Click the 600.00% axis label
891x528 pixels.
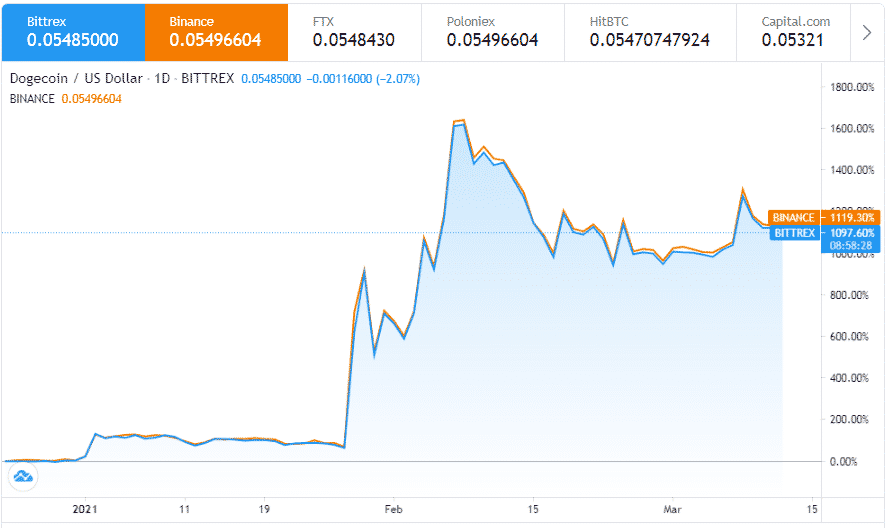(x=849, y=336)
